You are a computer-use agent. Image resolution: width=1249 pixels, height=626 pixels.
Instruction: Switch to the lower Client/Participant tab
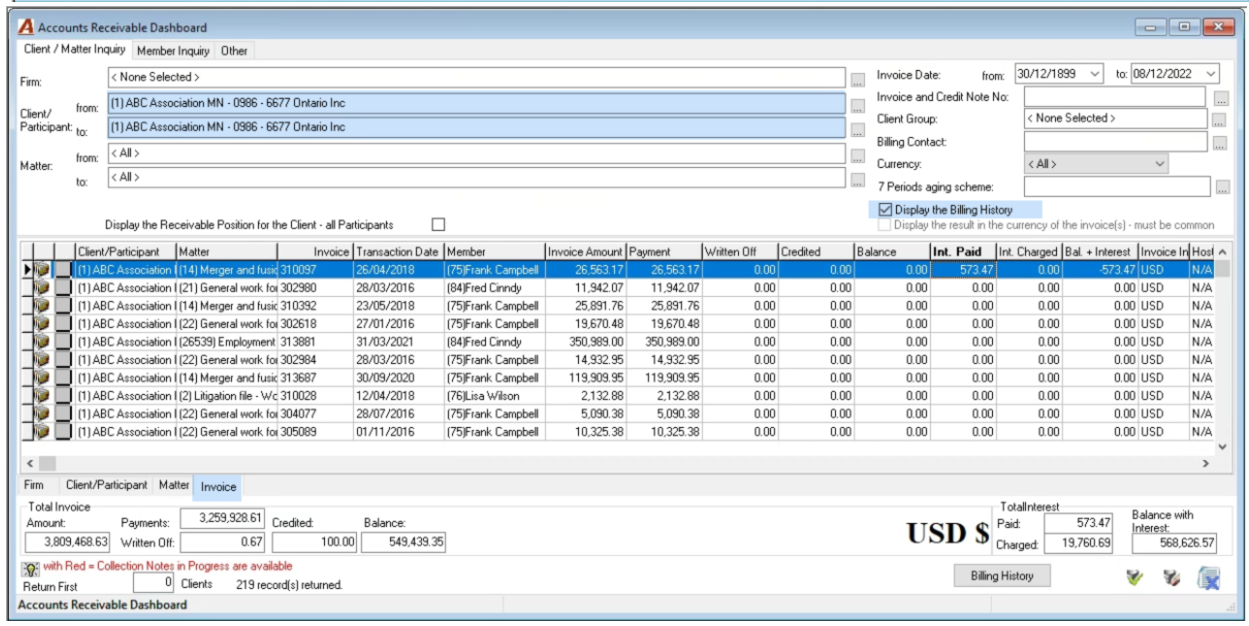pyautogui.click(x=106, y=485)
